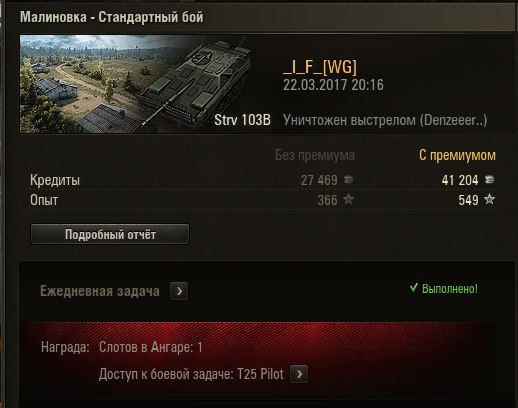Click the experience star next to 549

tap(489, 199)
